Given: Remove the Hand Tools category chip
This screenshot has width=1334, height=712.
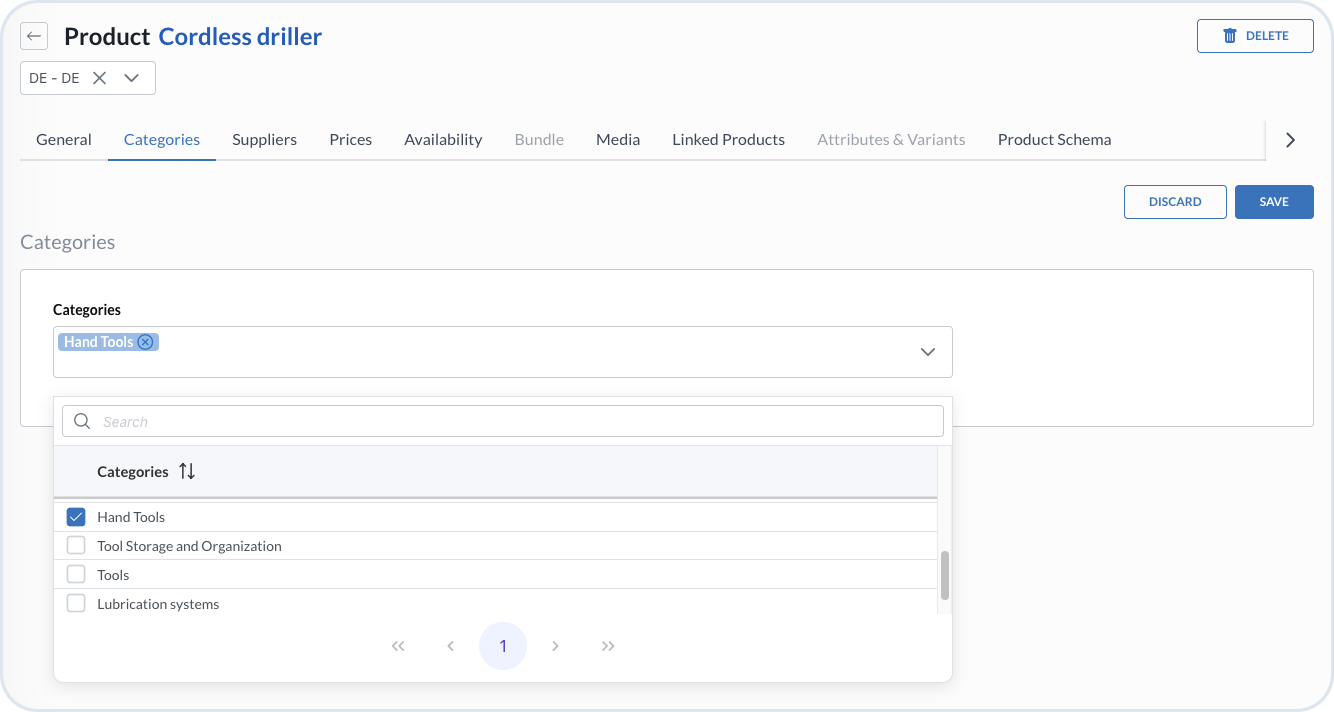Looking at the screenshot, I should click(x=146, y=342).
